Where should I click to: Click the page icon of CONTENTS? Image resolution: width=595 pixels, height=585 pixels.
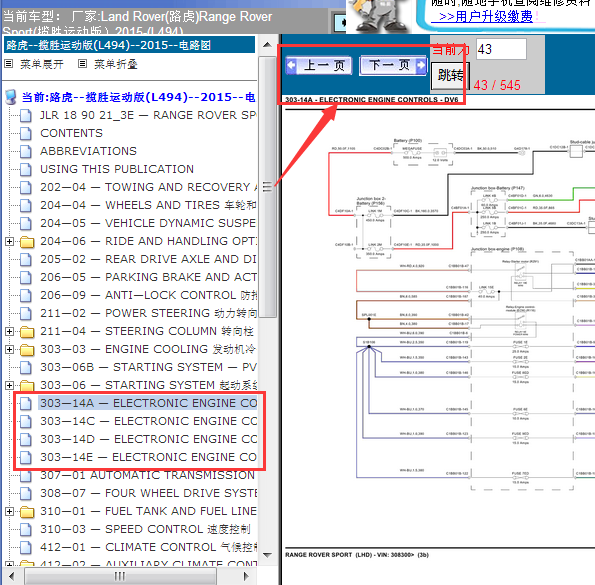click(x=26, y=134)
